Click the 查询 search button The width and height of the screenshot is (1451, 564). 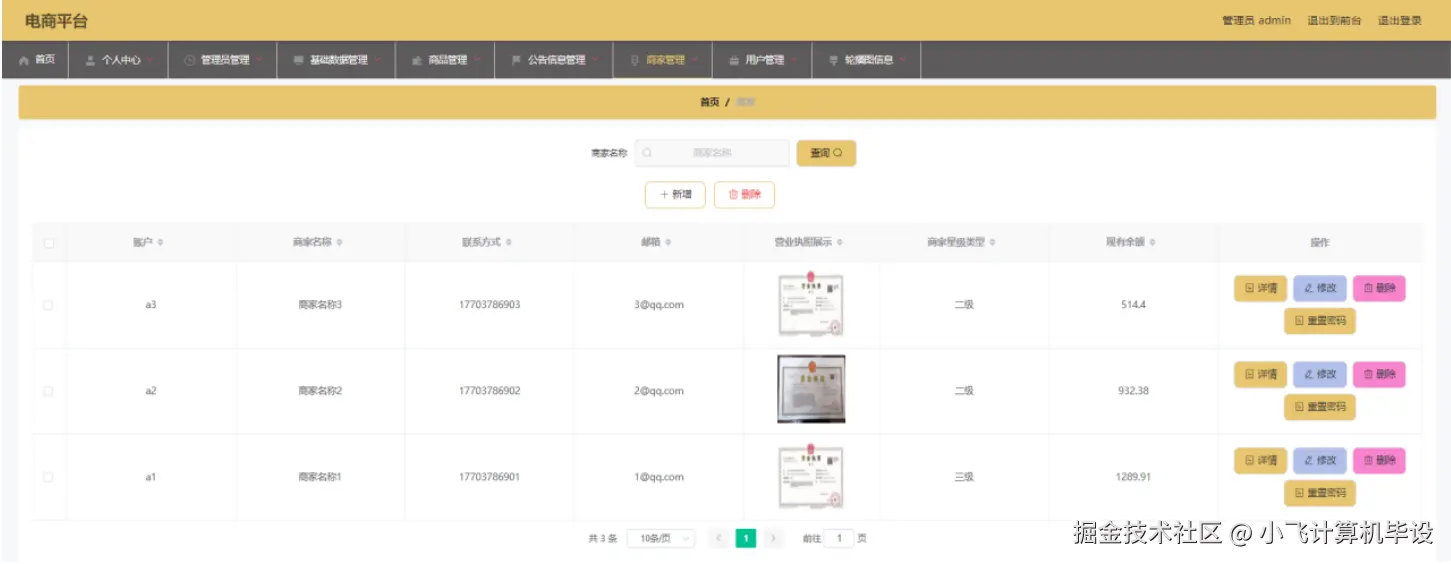(826, 153)
